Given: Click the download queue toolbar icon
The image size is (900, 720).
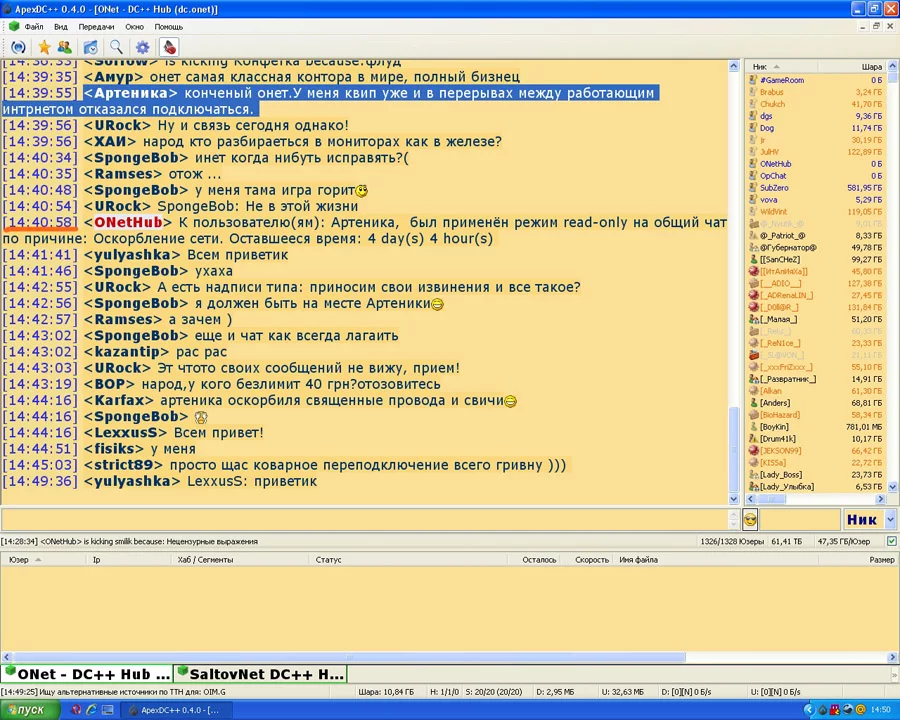Looking at the screenshot, I should click(x=91, y=47).
